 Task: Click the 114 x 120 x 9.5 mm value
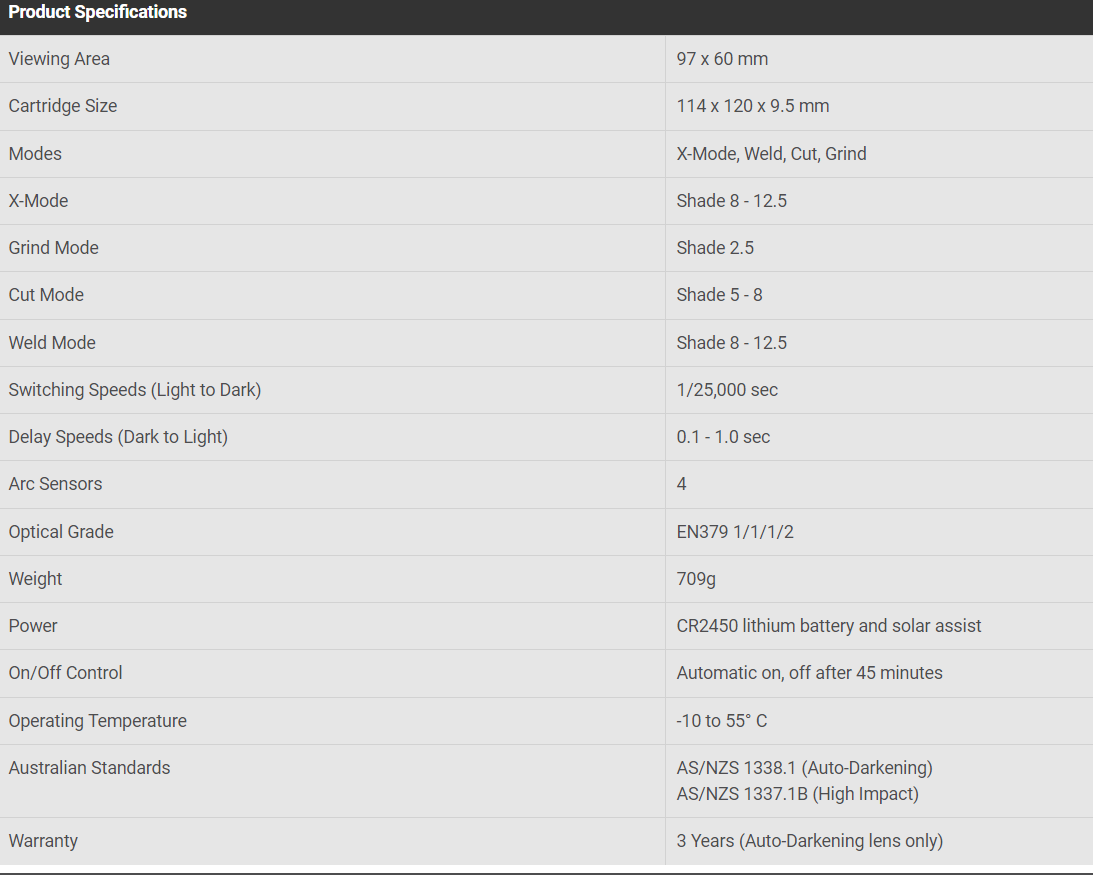tap(752, 106)
